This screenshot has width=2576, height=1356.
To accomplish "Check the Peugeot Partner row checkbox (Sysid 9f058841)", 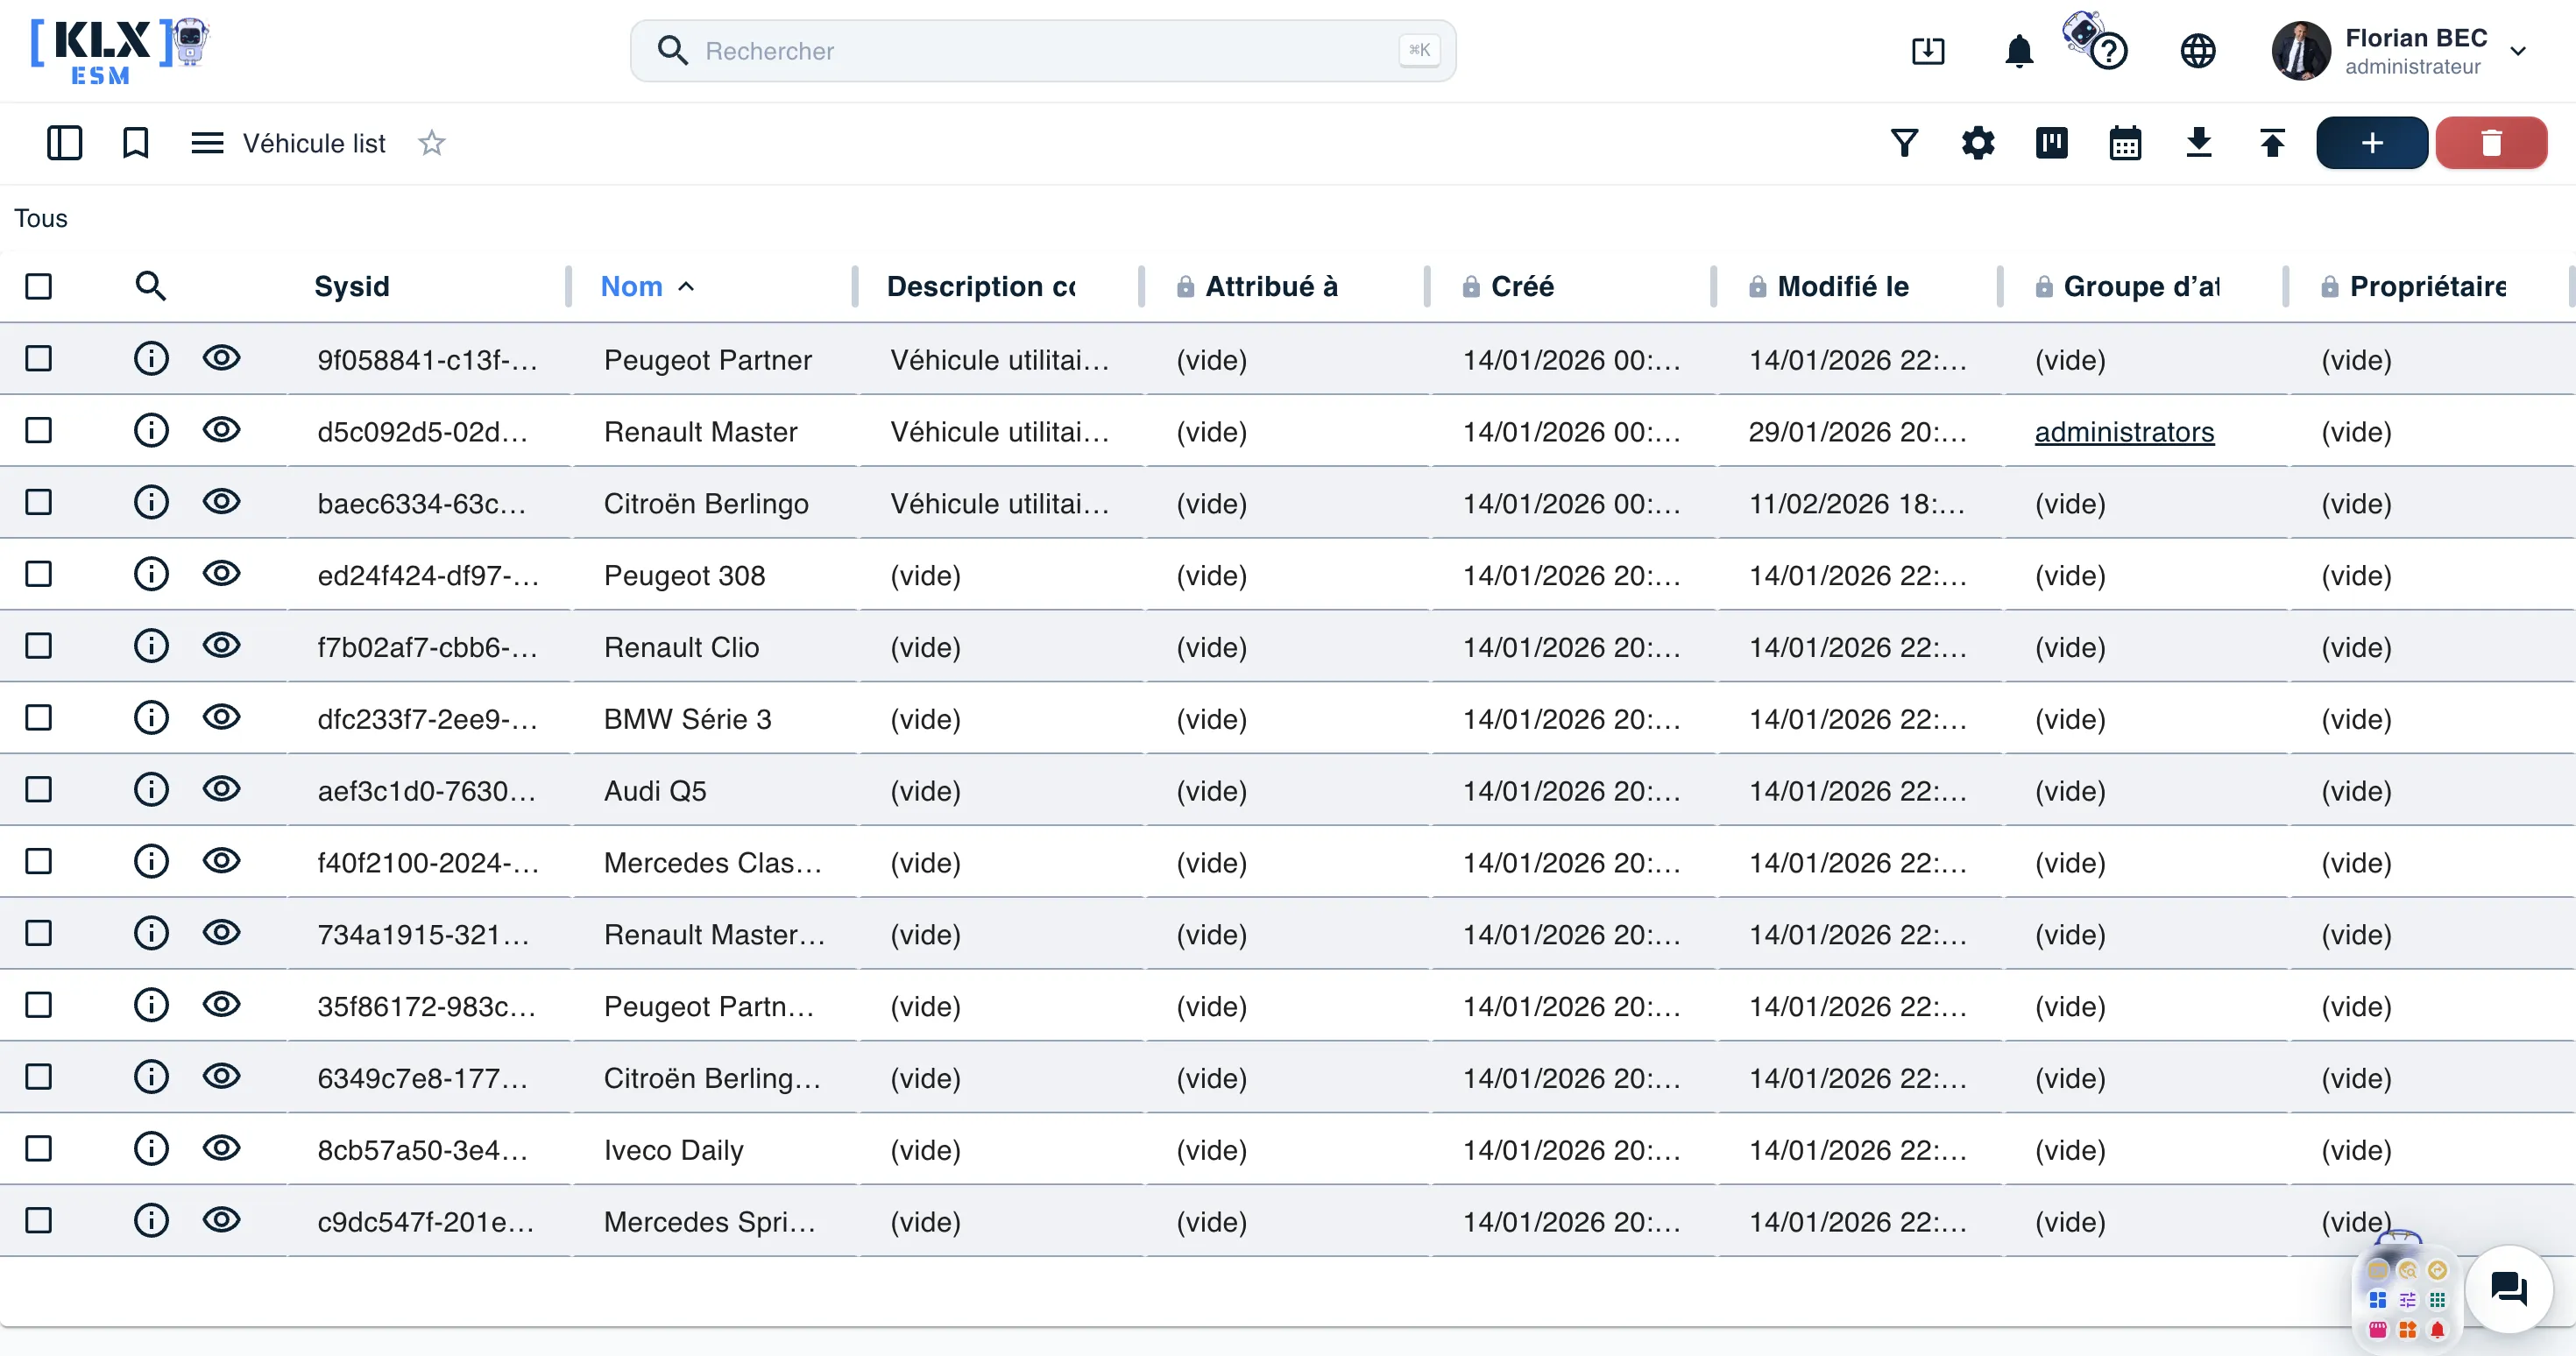I will pyautogui.click(x=39, y=358).
